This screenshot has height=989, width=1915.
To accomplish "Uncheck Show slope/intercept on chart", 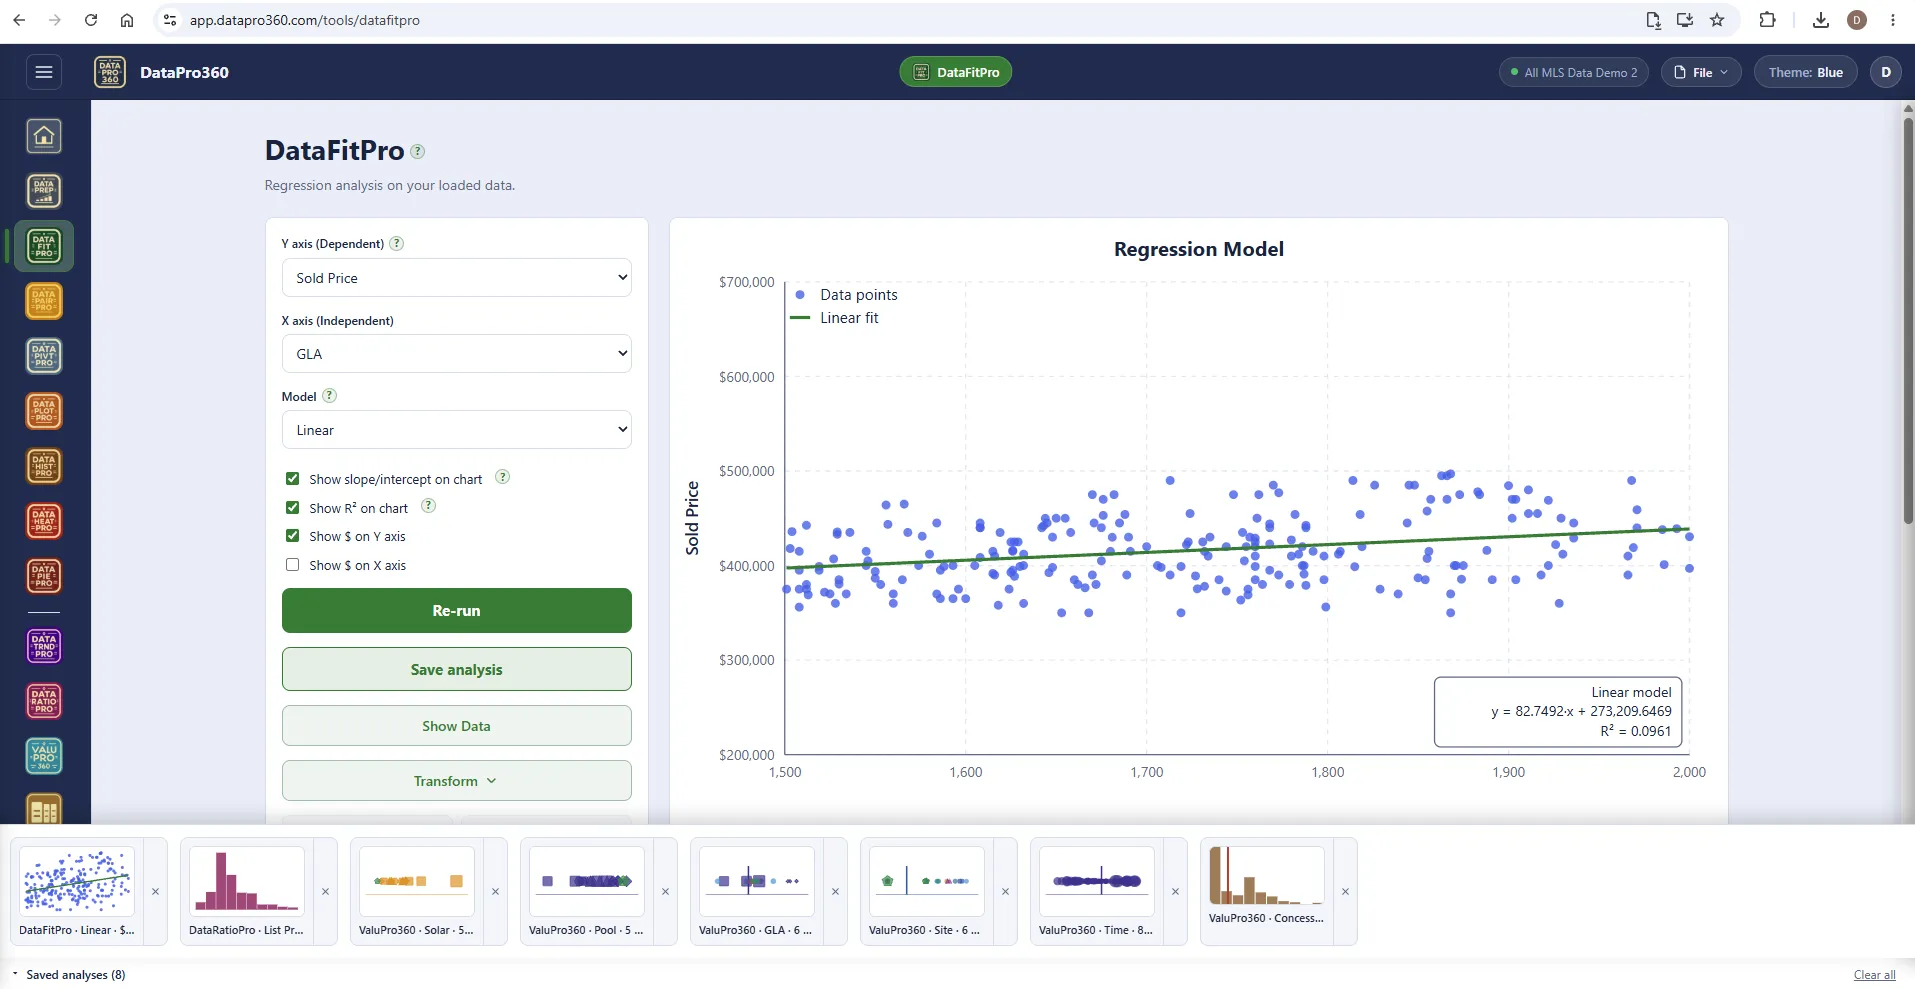I will pyautogui.click(x=293, y=479).
